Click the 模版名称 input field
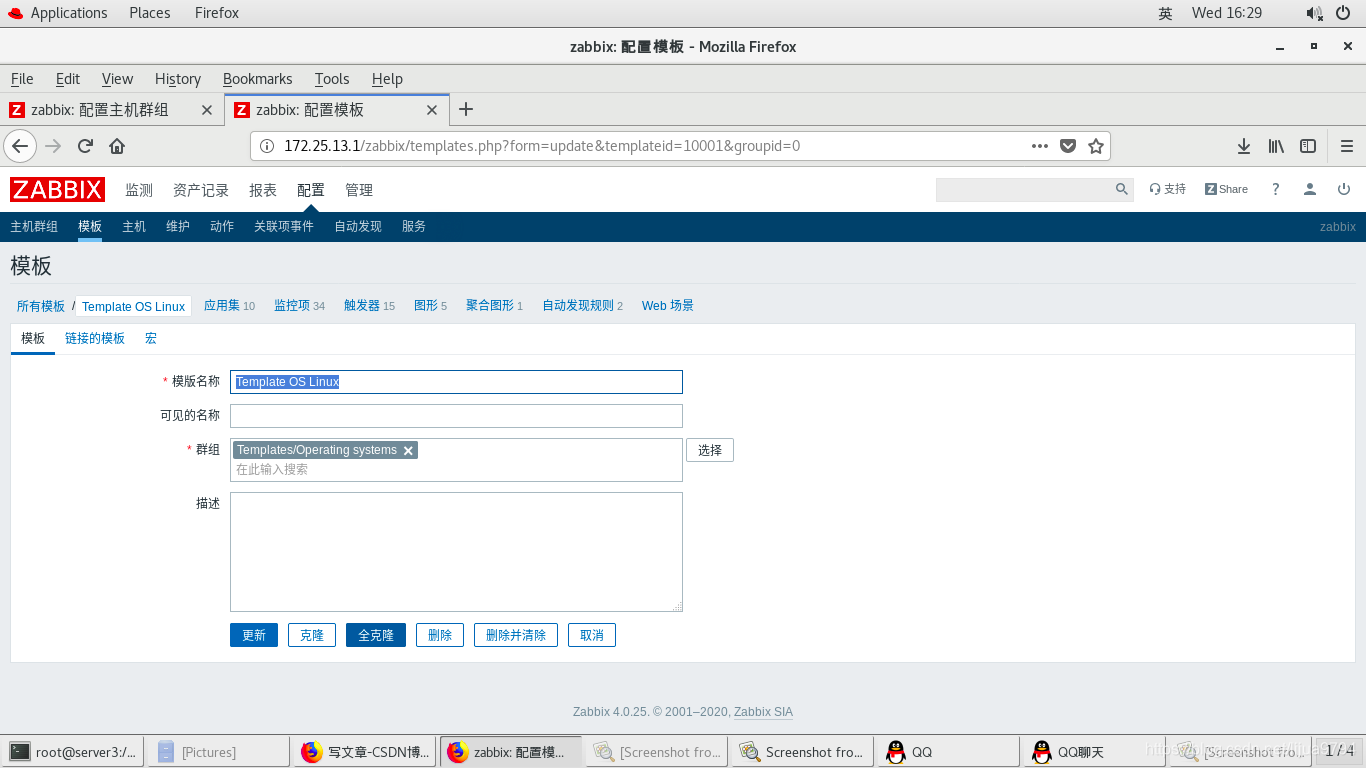The height and width of the screenshot is (768, 1366). pyautogui.click(x=456, y=382)
